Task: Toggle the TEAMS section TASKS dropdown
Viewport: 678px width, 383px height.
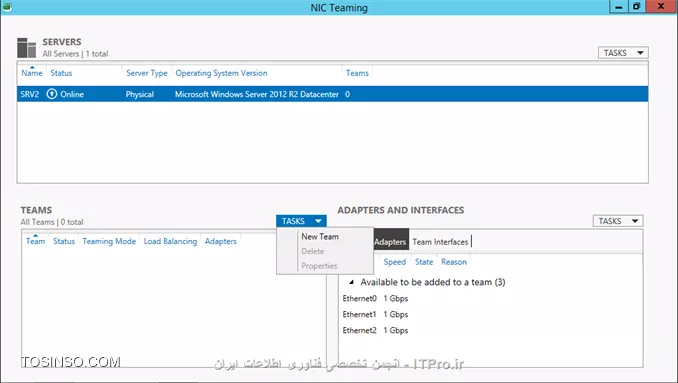Action: 301,221
